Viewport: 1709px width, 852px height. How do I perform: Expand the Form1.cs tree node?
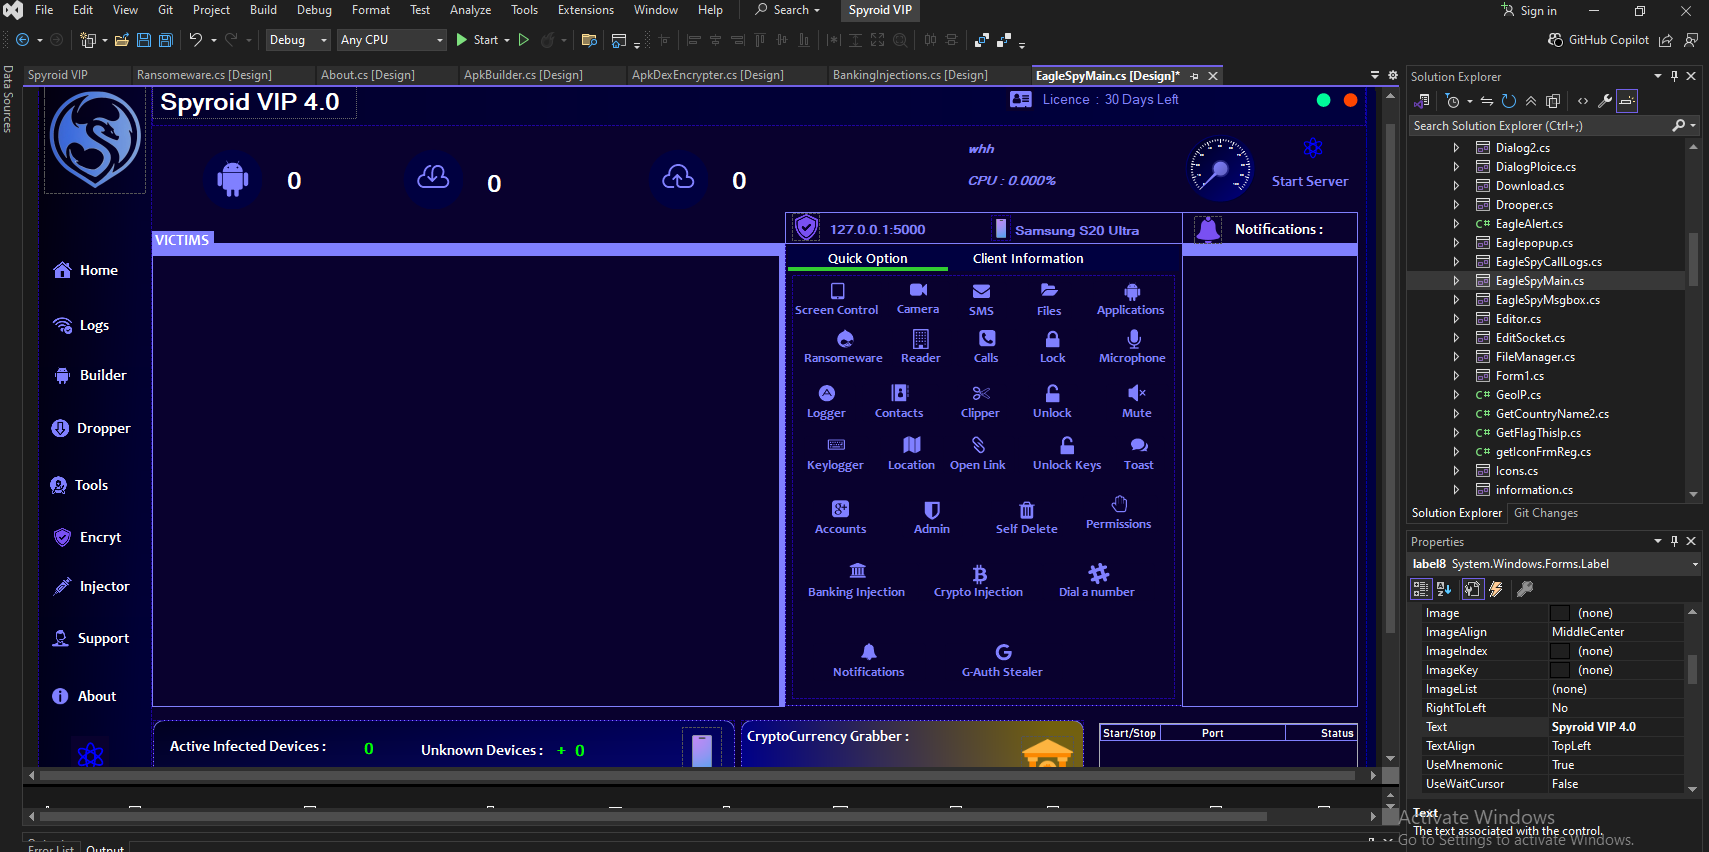pyautogui.click(x=1456, y=376)
